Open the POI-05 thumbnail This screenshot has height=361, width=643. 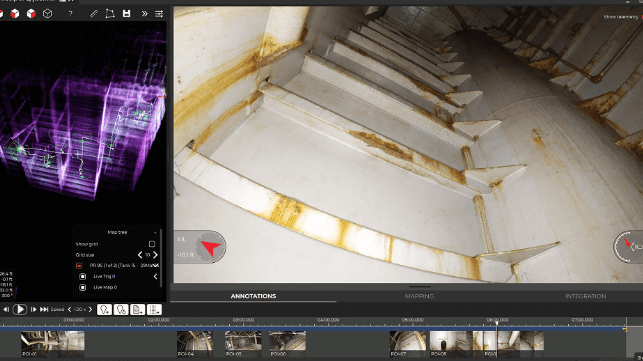click(x=243, y=344)
